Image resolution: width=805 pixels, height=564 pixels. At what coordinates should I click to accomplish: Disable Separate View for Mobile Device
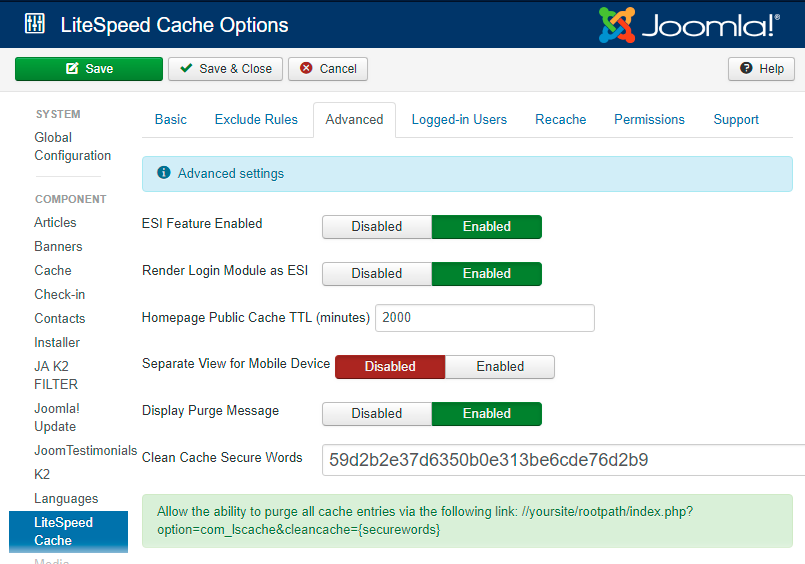390,367
